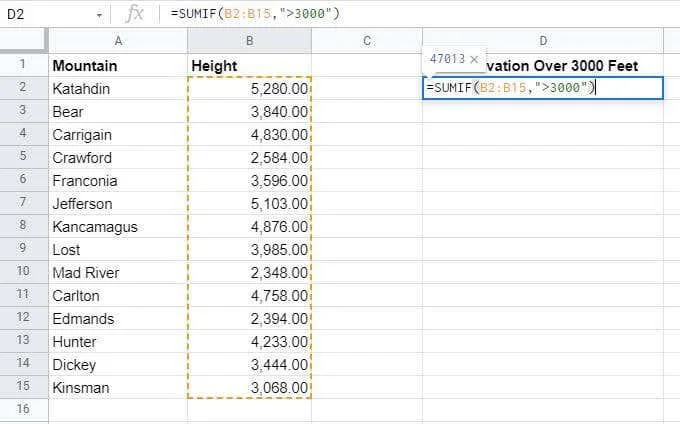Click the cell containing 3,068.00
The width and height of the screenshot is (680, 424).
[249, 387]
